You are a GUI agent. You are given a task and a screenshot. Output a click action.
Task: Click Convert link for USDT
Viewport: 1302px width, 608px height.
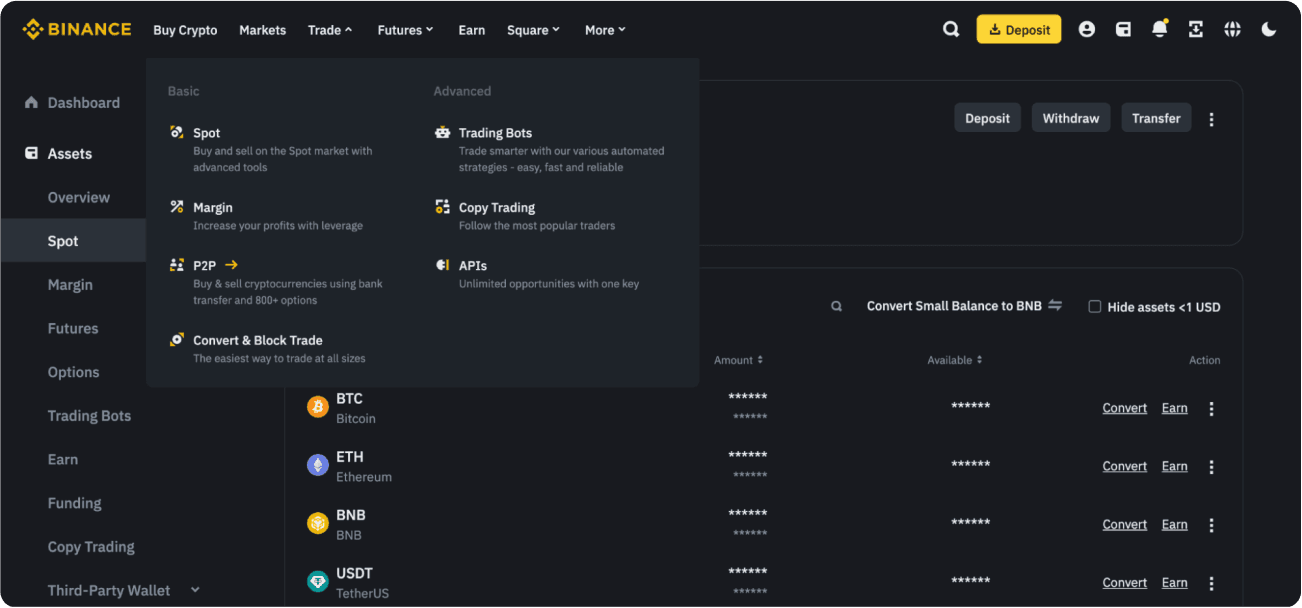[1125, 582]
